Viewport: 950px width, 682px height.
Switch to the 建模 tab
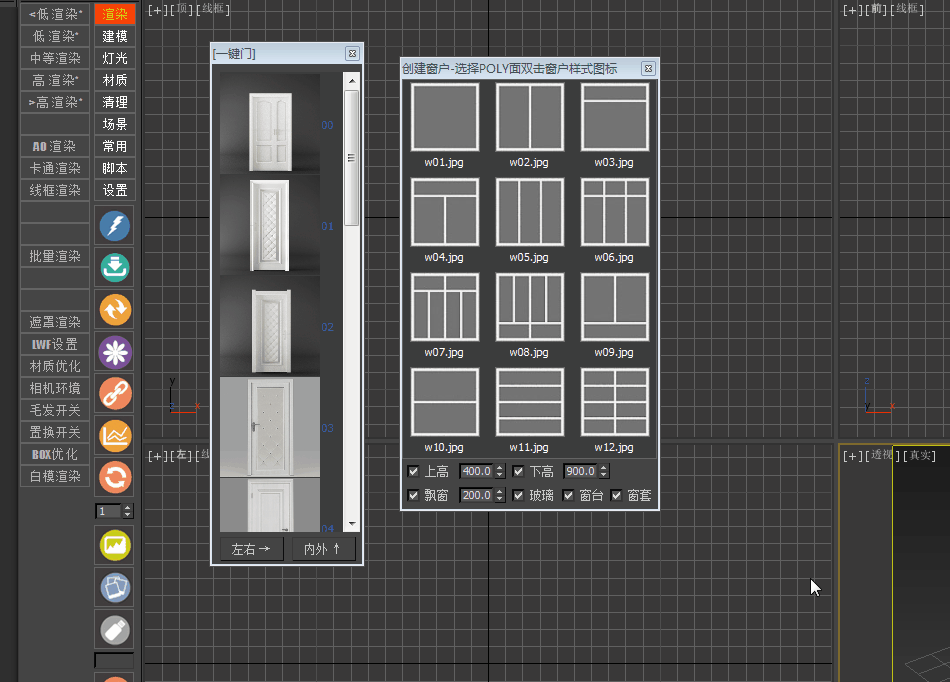click(114, 36)
